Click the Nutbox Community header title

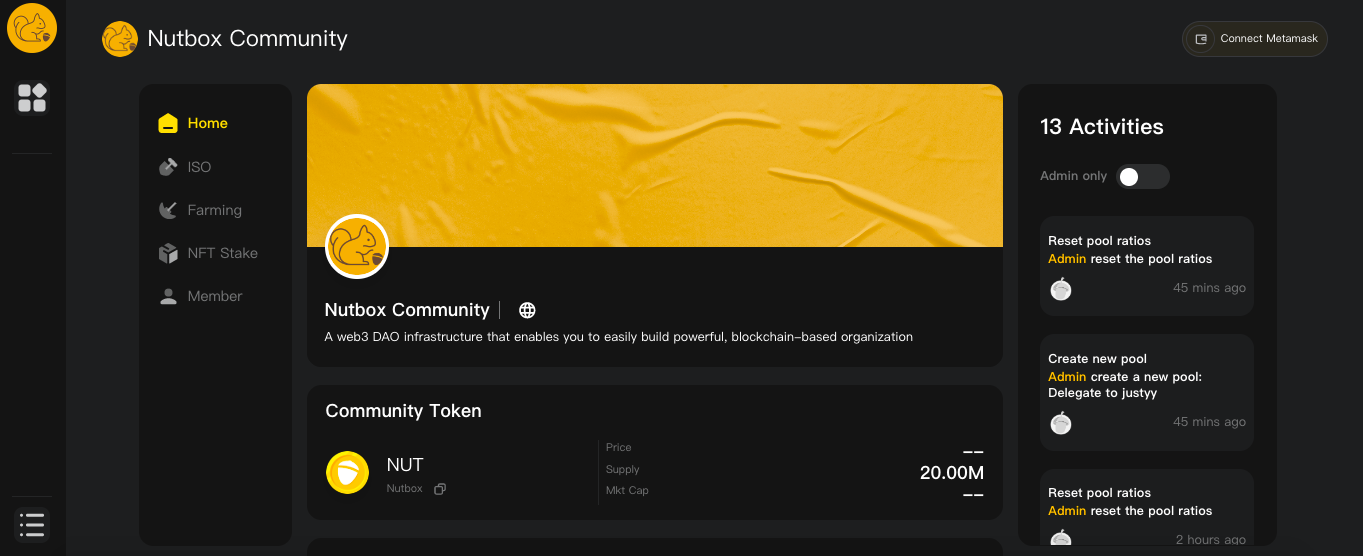pos(247,39)
